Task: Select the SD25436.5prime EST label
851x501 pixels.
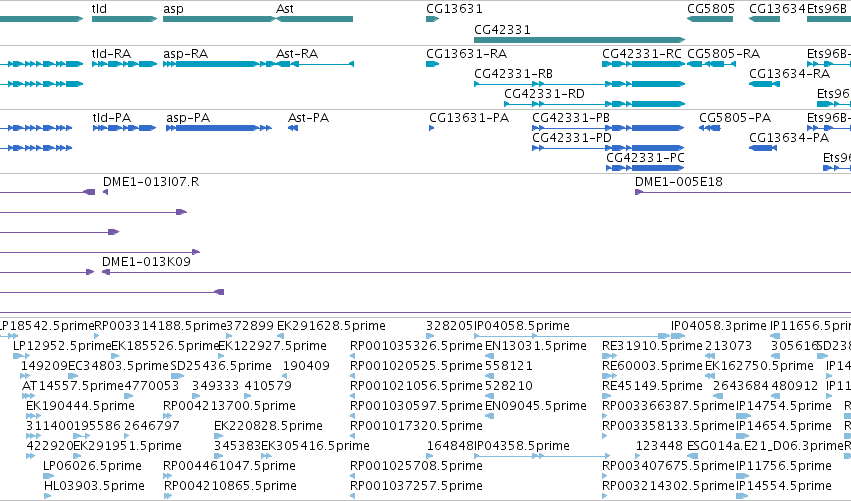Action: tap(221, 366)
